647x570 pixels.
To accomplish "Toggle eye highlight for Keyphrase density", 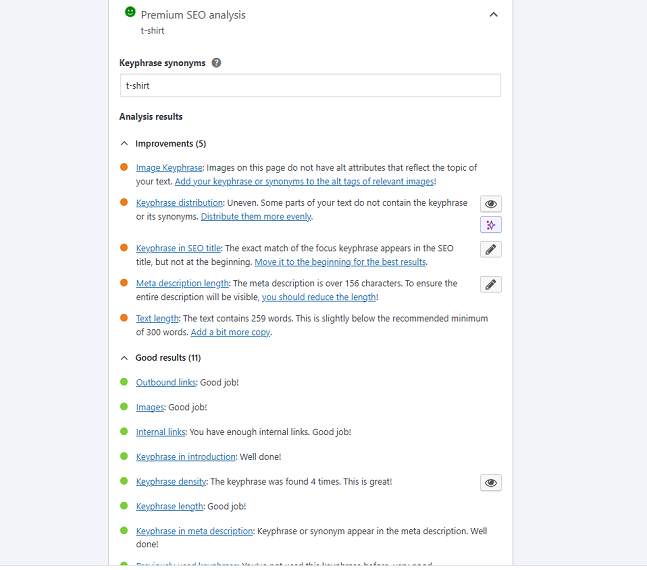I will [490, 483].
